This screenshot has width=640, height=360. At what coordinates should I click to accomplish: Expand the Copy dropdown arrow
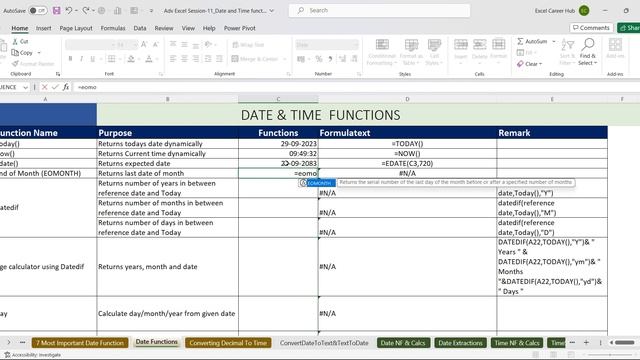pyautogui.click(x=39, y=53)
